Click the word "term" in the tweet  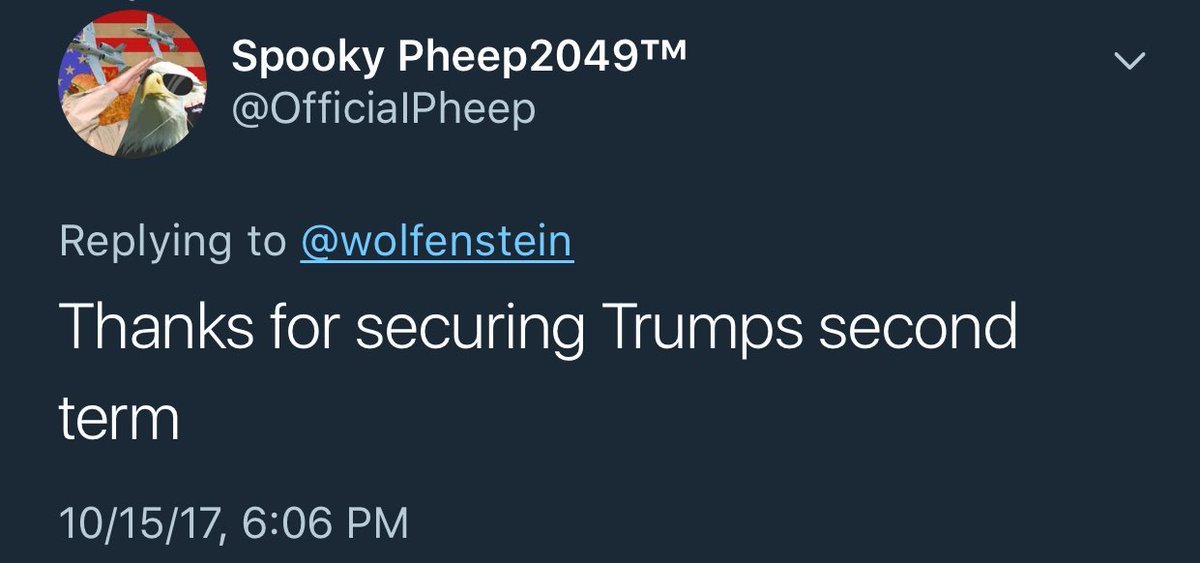pyautogui.click(x=118, y=421)
